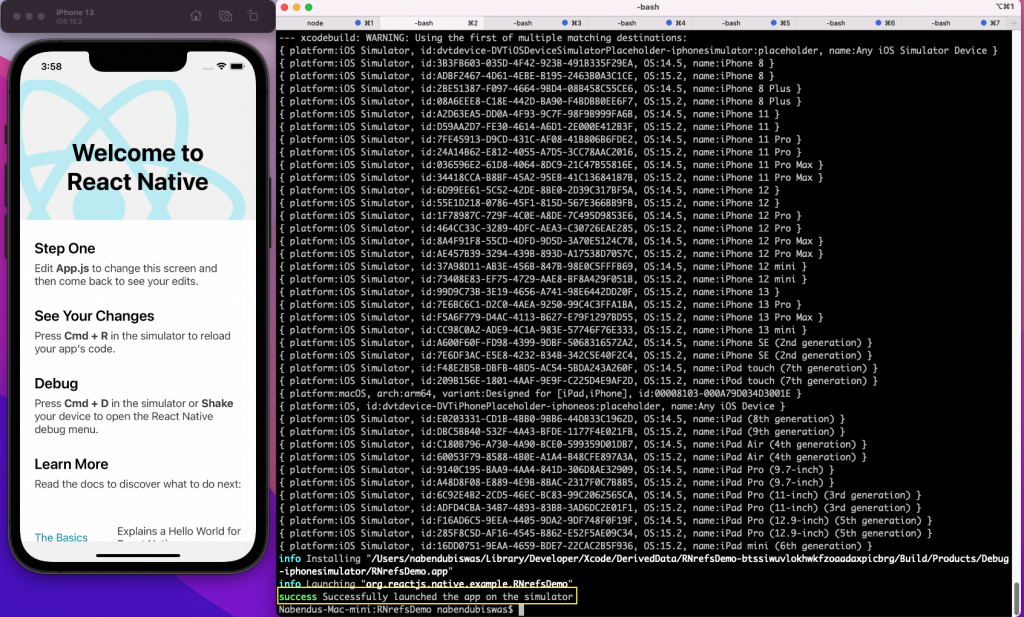
Task: Select the -bash tab labeled ⌘4
Action: 640,23
